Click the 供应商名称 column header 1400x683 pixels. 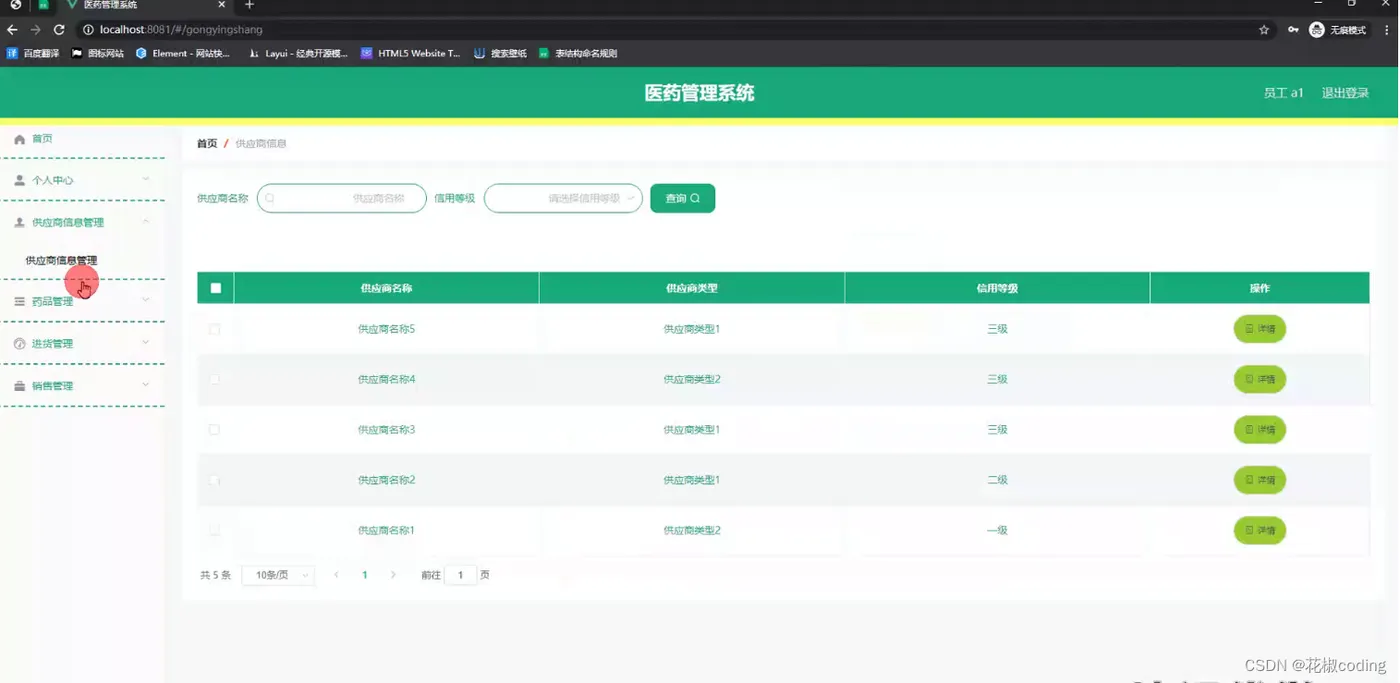(x=386, y=288)
